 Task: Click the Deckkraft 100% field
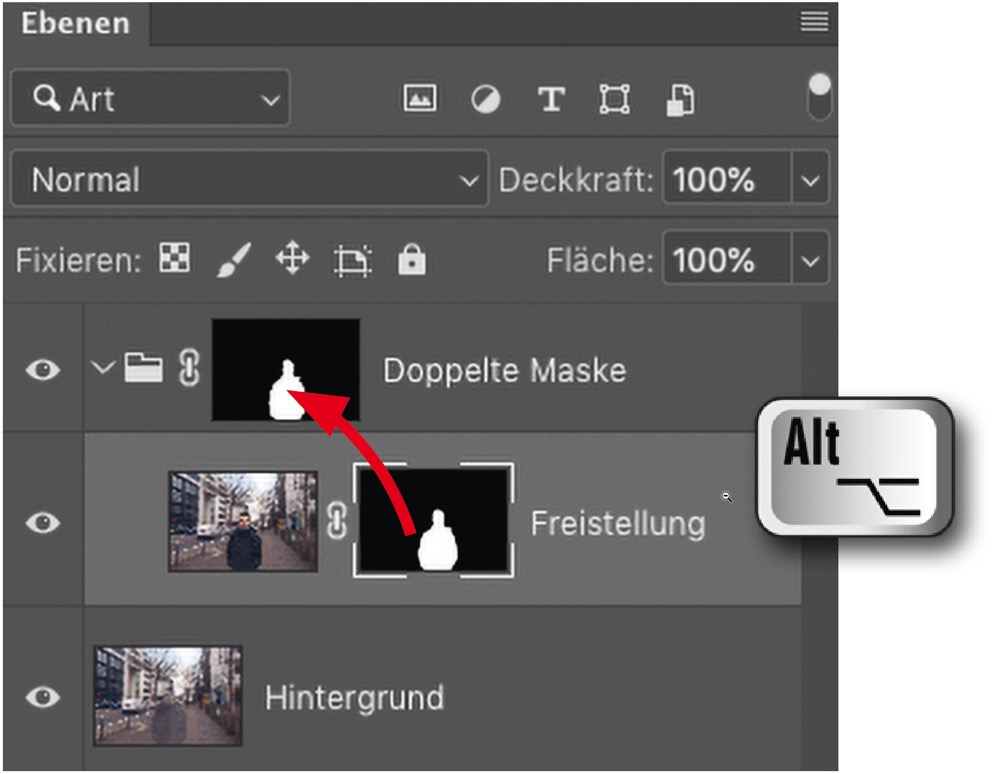(x=727, y=179)
